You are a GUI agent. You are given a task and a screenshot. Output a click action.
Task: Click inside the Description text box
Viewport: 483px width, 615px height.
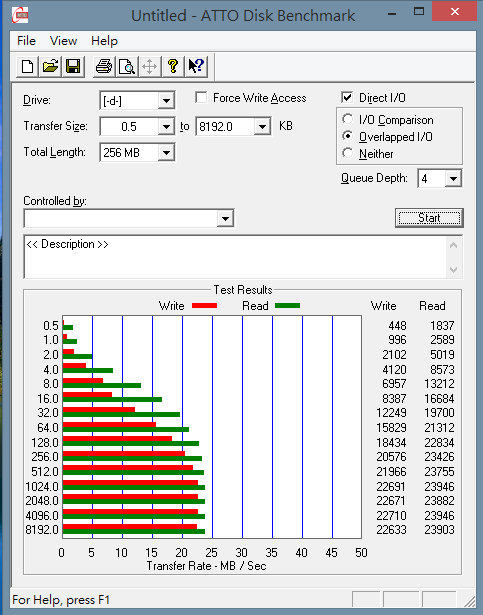[x=235, y=257]
